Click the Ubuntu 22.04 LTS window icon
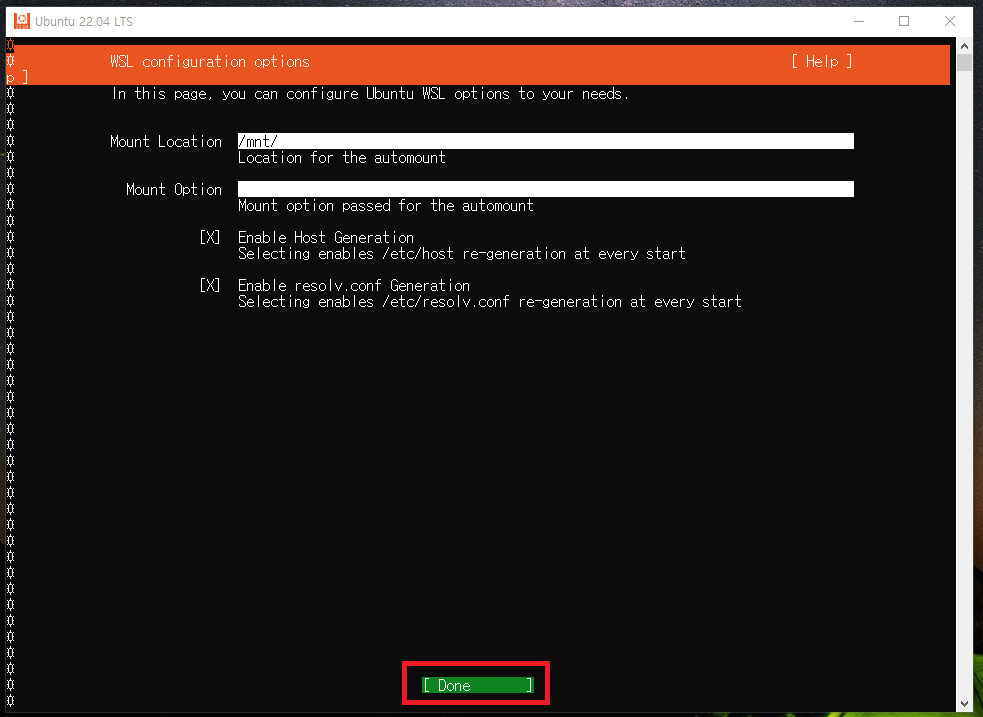983x717 pixels. [x=21, y=21]
